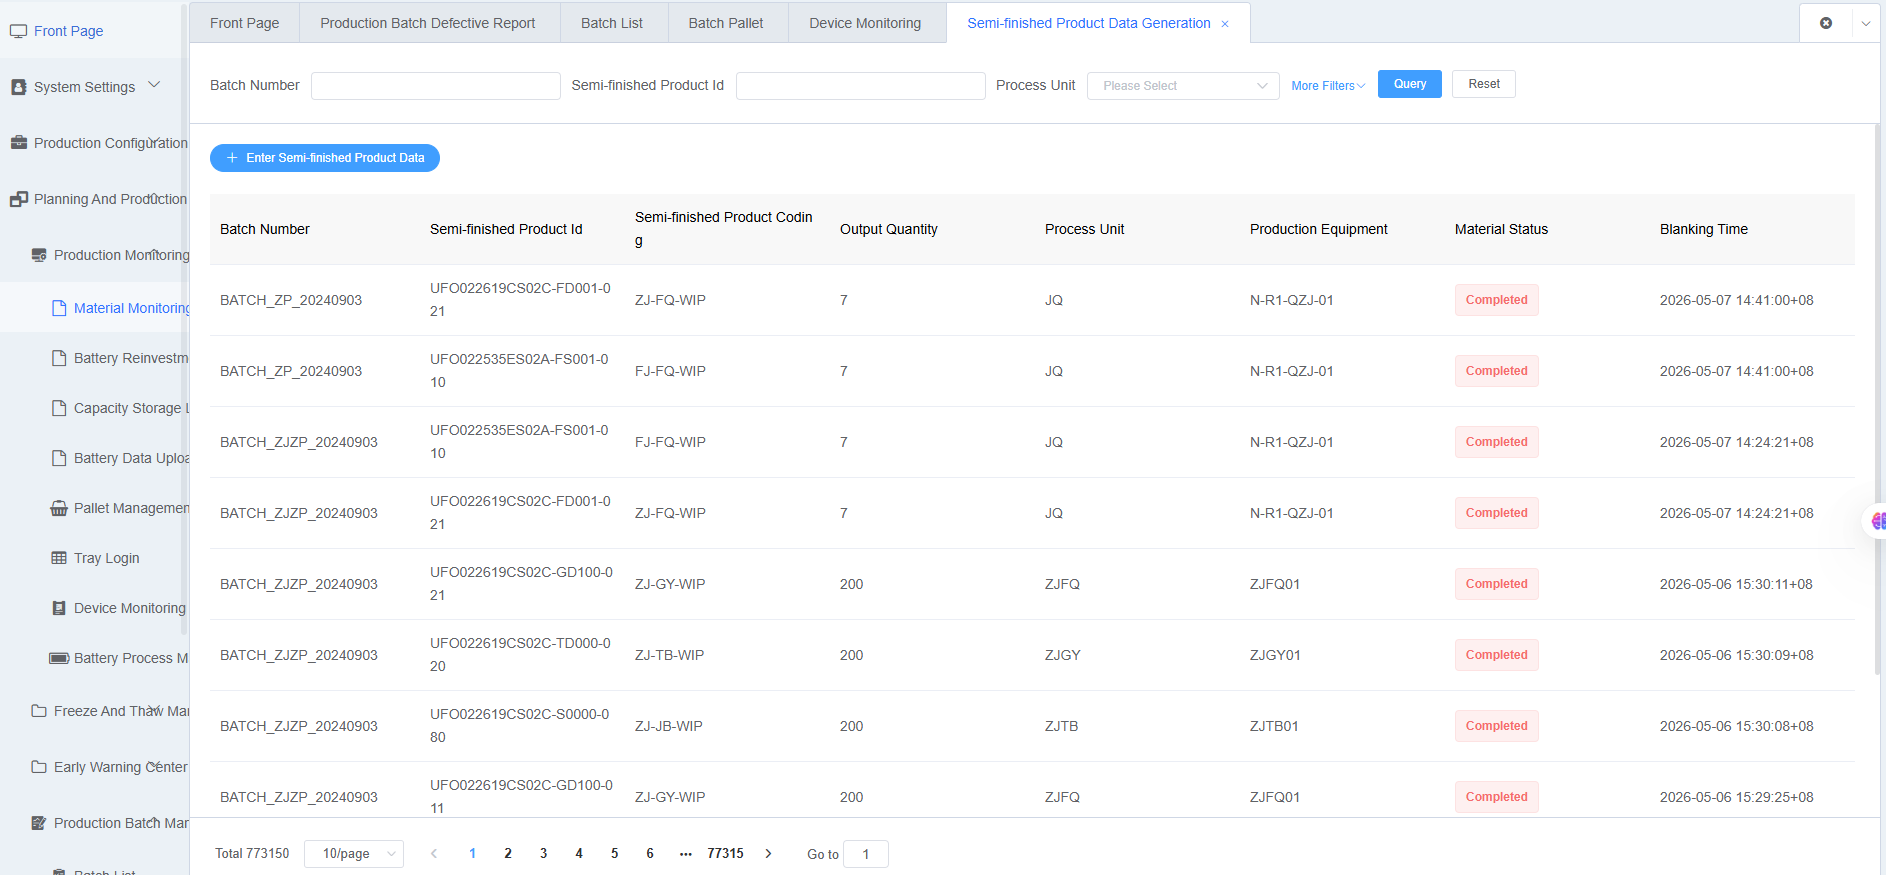This screenshot has height=875, width=1886.
Task: Click Completed status in ZJFQ01 15:30:11 row
Action: pos(1496,584)
